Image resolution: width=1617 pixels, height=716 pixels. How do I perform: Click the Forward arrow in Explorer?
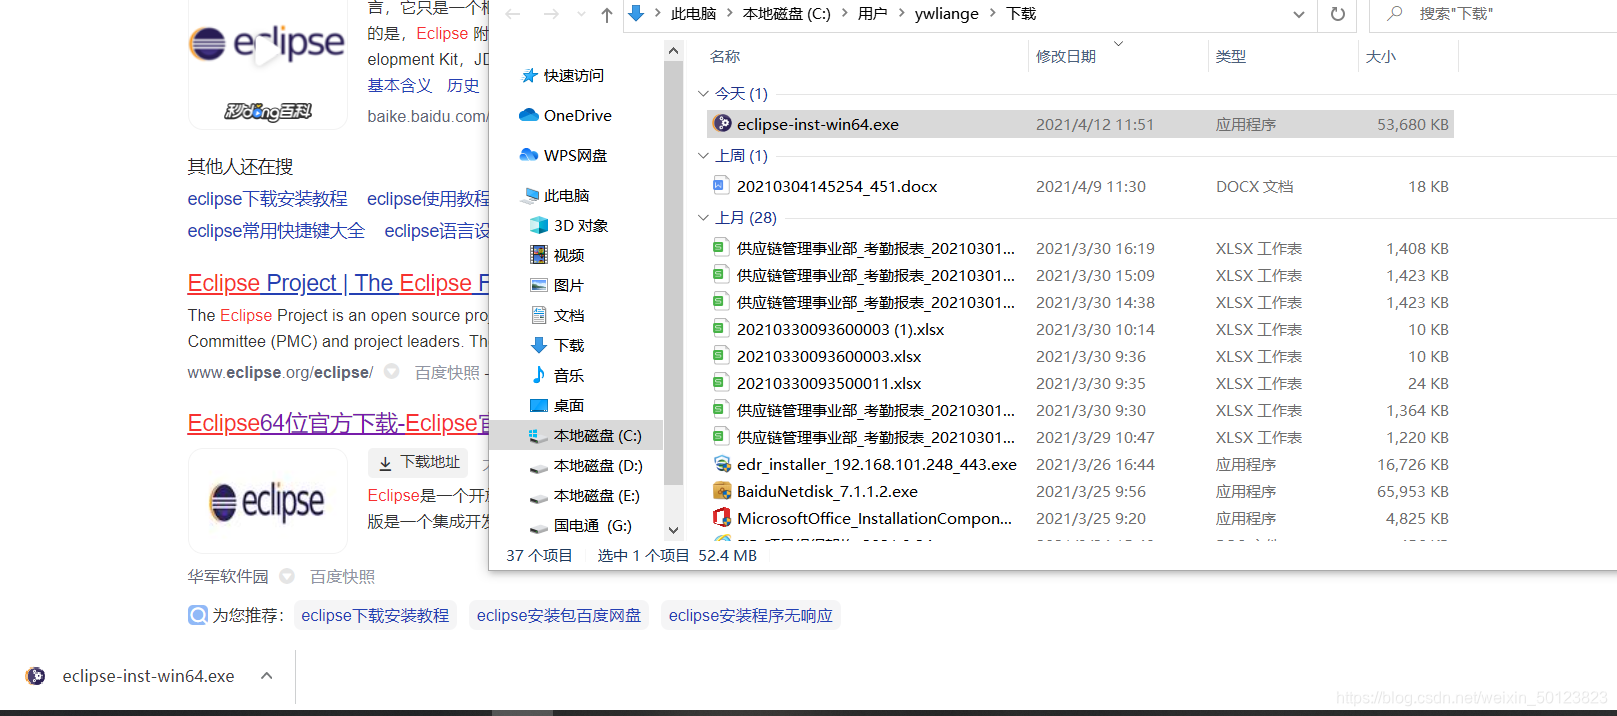[x=551, y=14]
